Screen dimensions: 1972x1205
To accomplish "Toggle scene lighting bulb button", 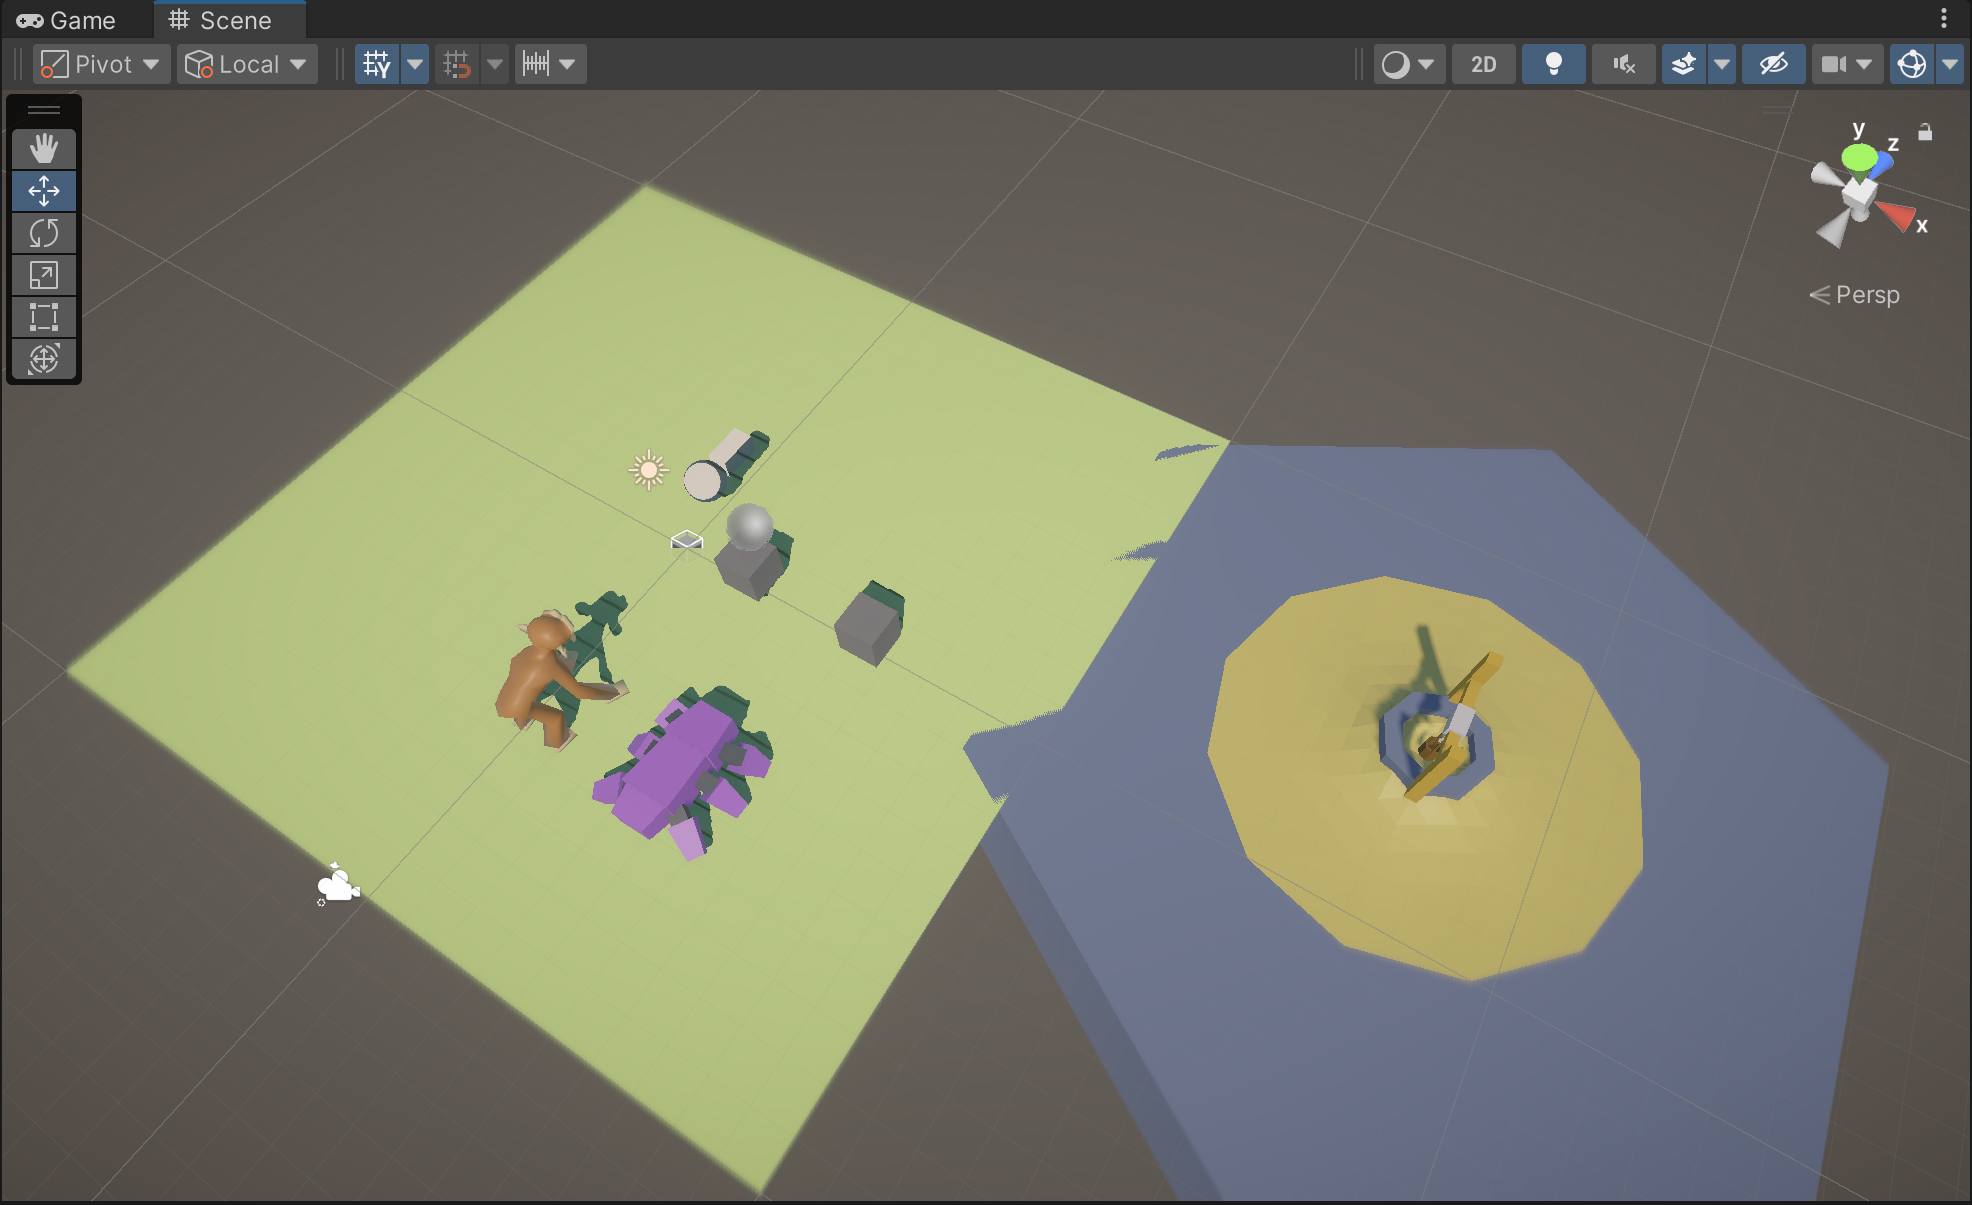I will coord(1553,64).
